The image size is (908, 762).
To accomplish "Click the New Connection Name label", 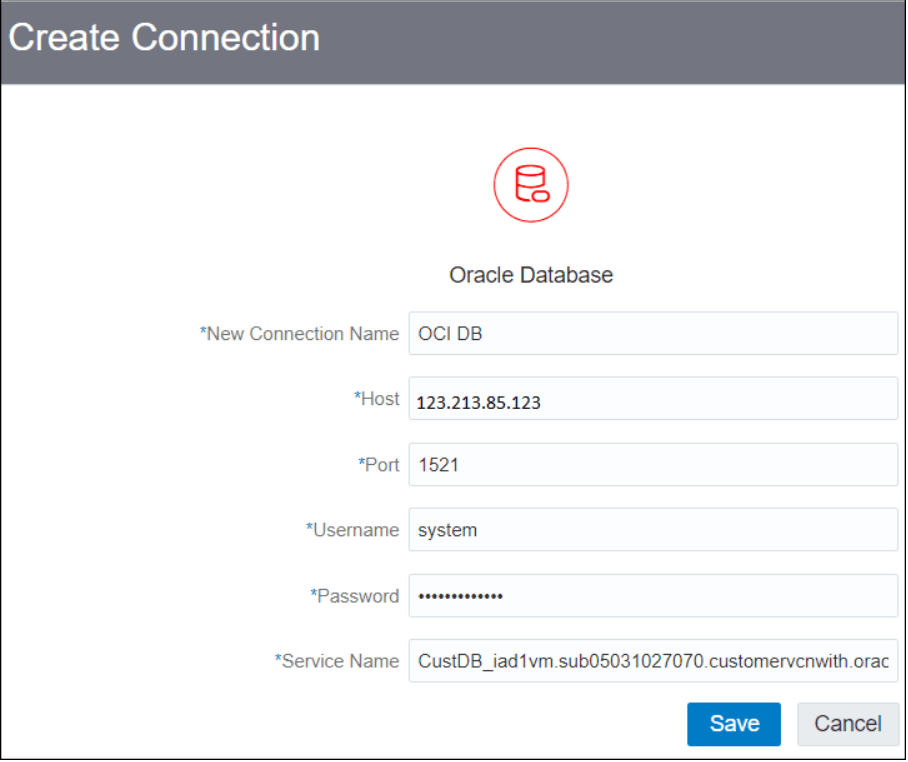I will (299, 334).
